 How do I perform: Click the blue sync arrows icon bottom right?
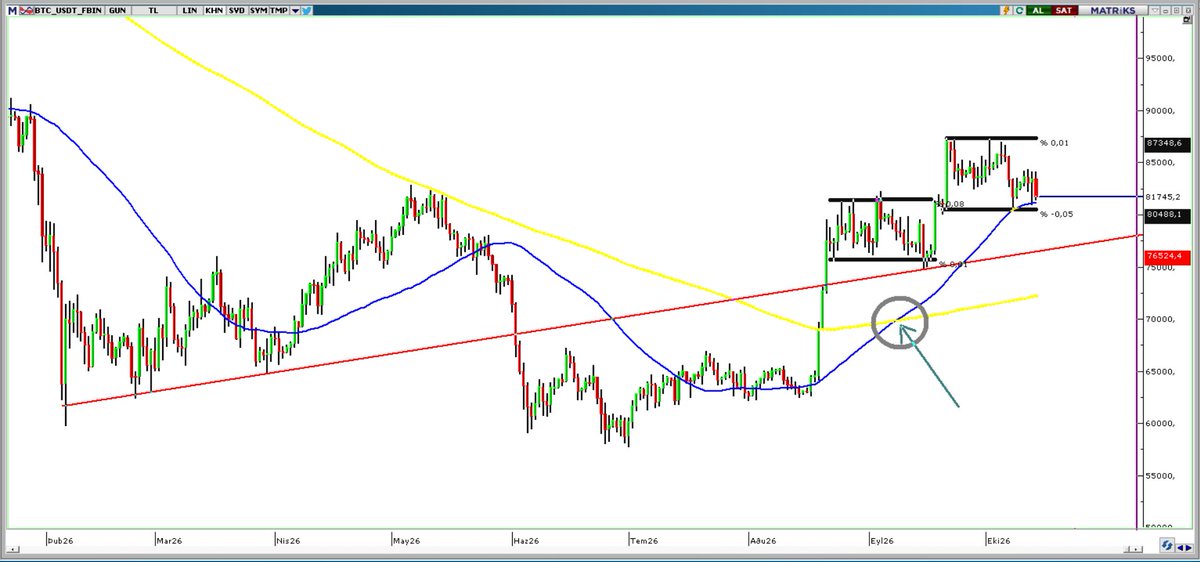[x=1167, y=545]
